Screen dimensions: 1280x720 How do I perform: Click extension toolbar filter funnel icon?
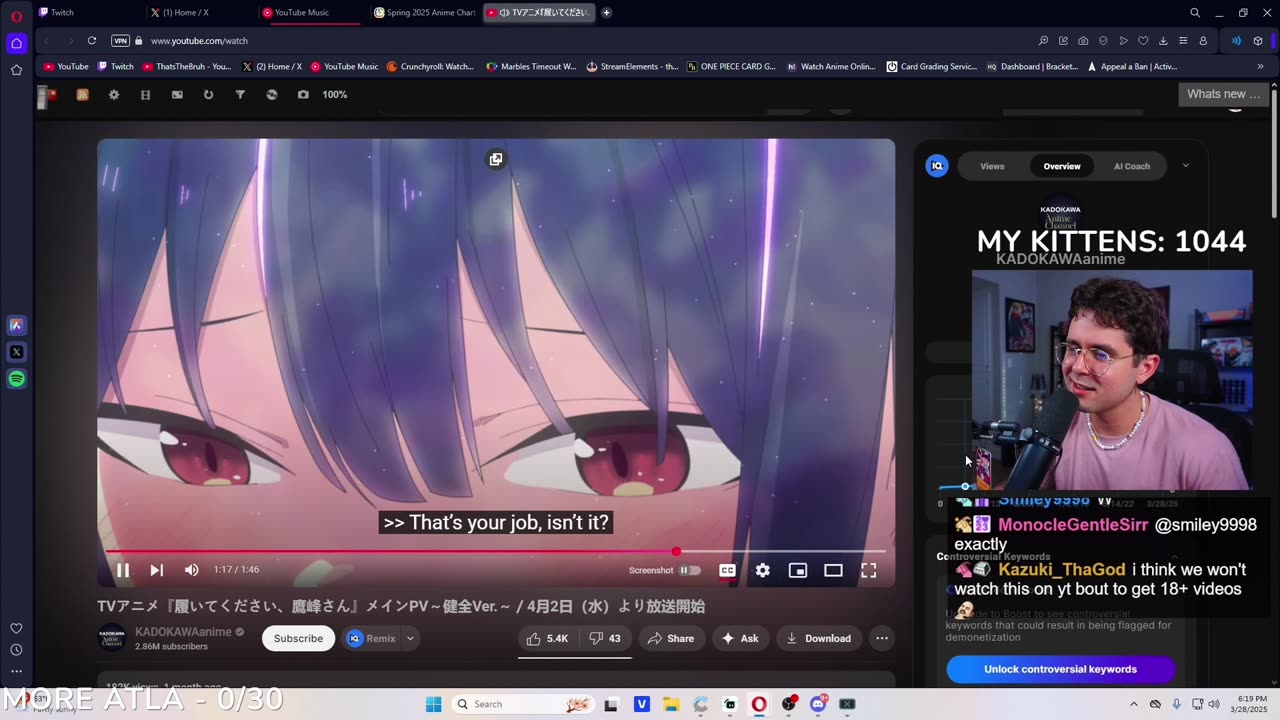click(240, 94)
